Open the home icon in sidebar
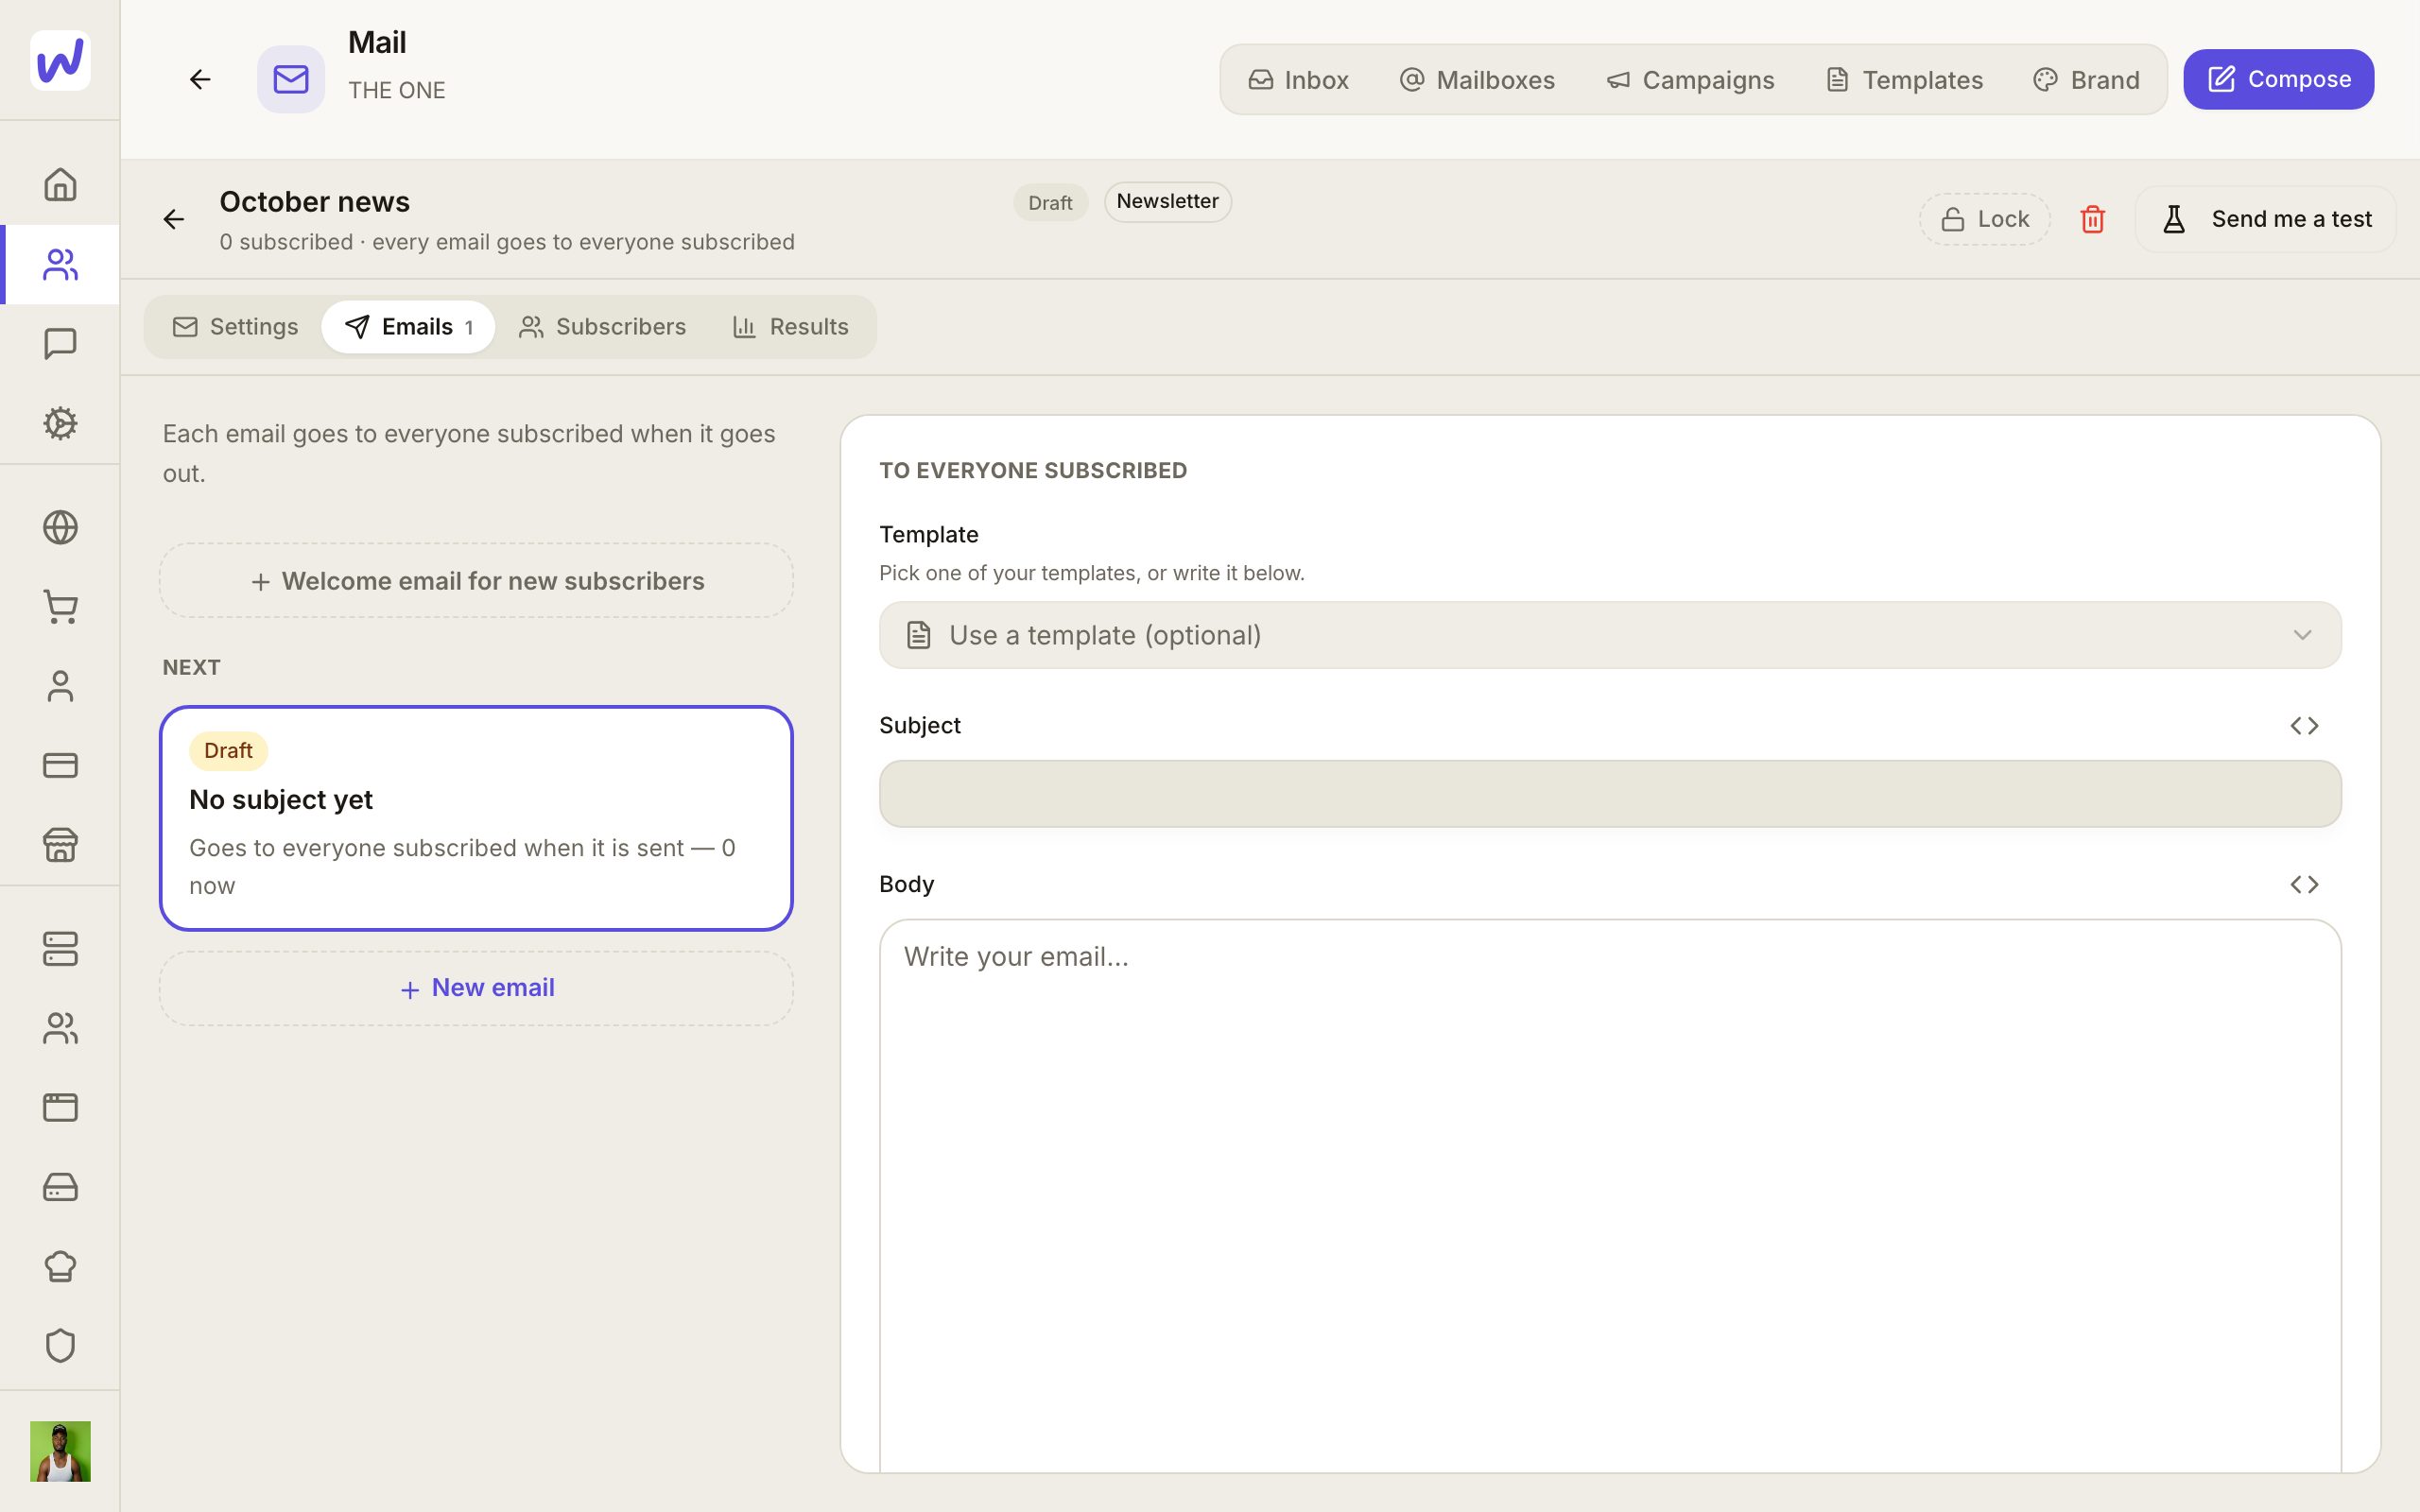 tap(60, 184)
